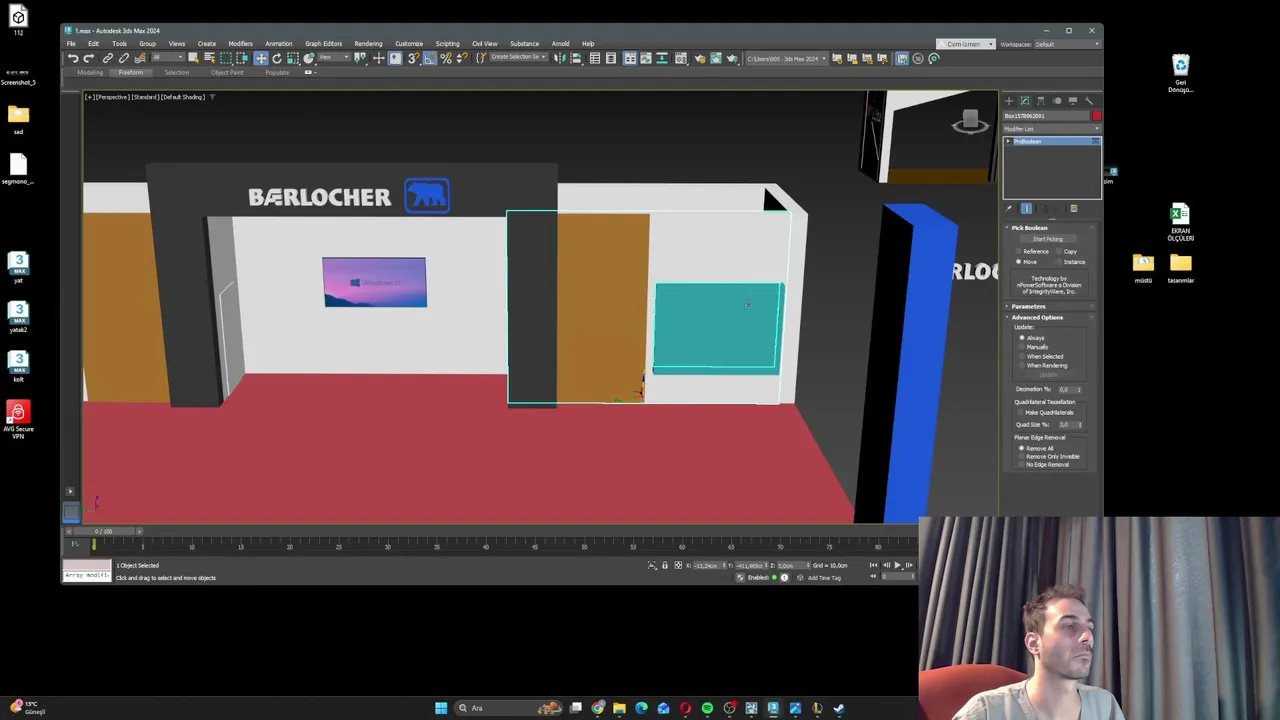The width and height of the screenshot is (1280, 720).
Task: Activate Select and Move tool
Action: coord(261,58)
